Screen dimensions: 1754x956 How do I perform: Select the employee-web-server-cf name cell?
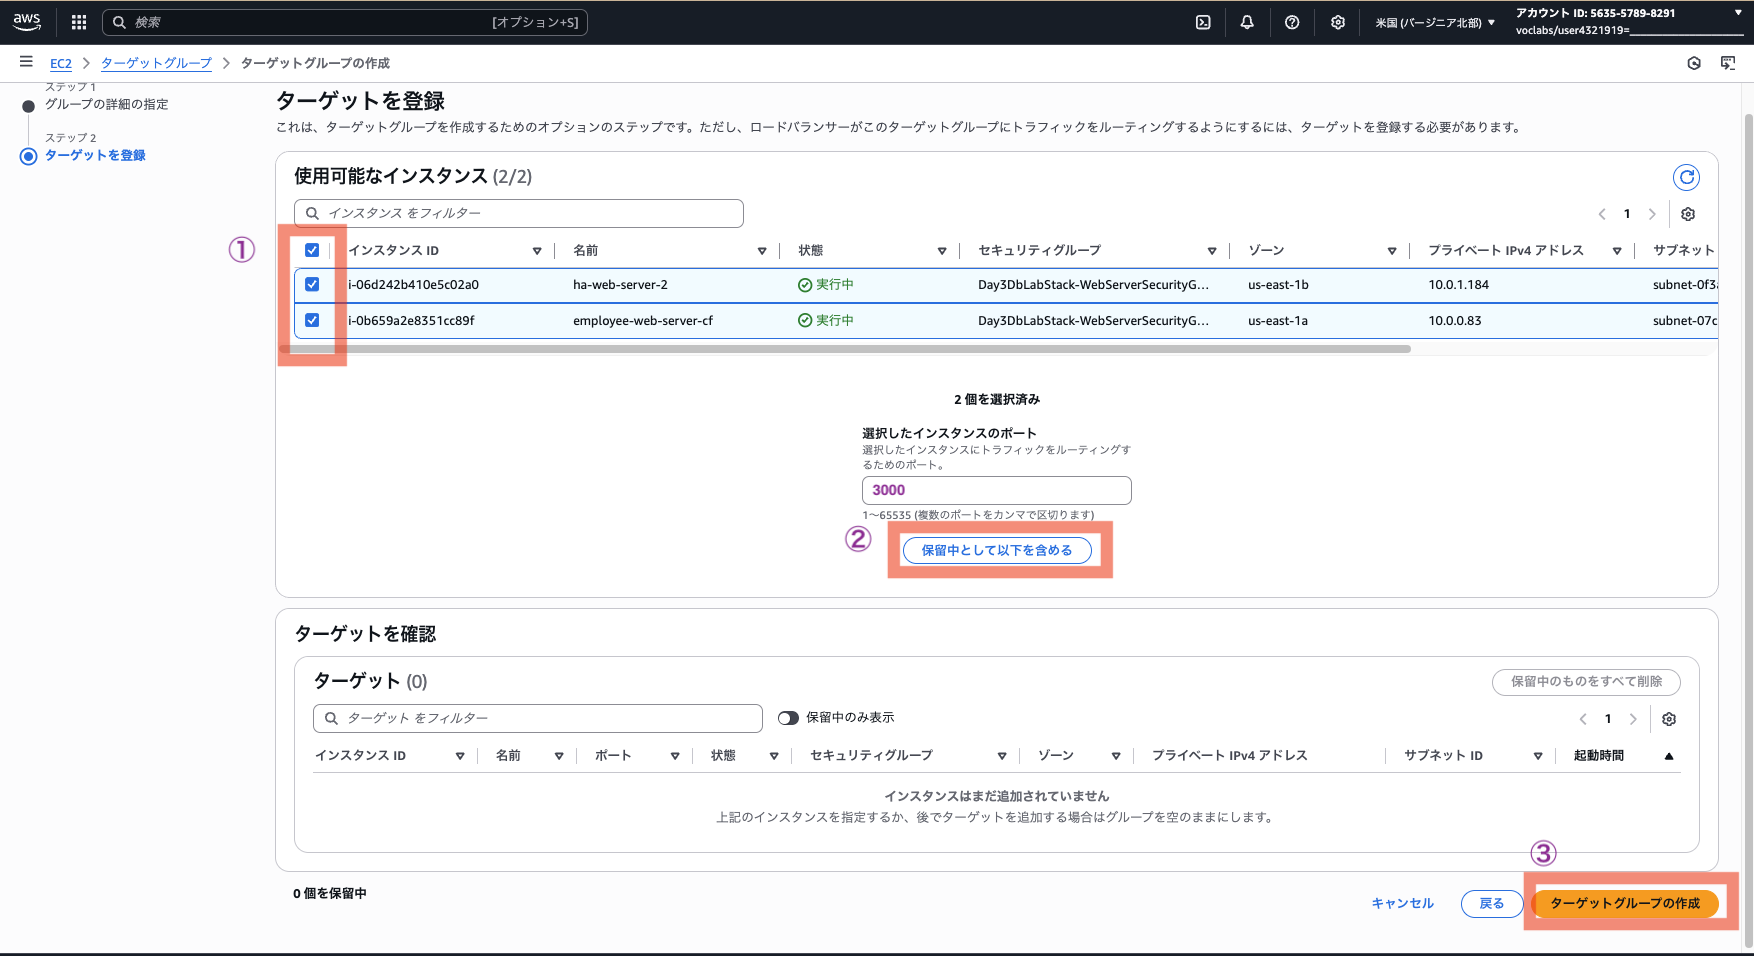[643, 321]
